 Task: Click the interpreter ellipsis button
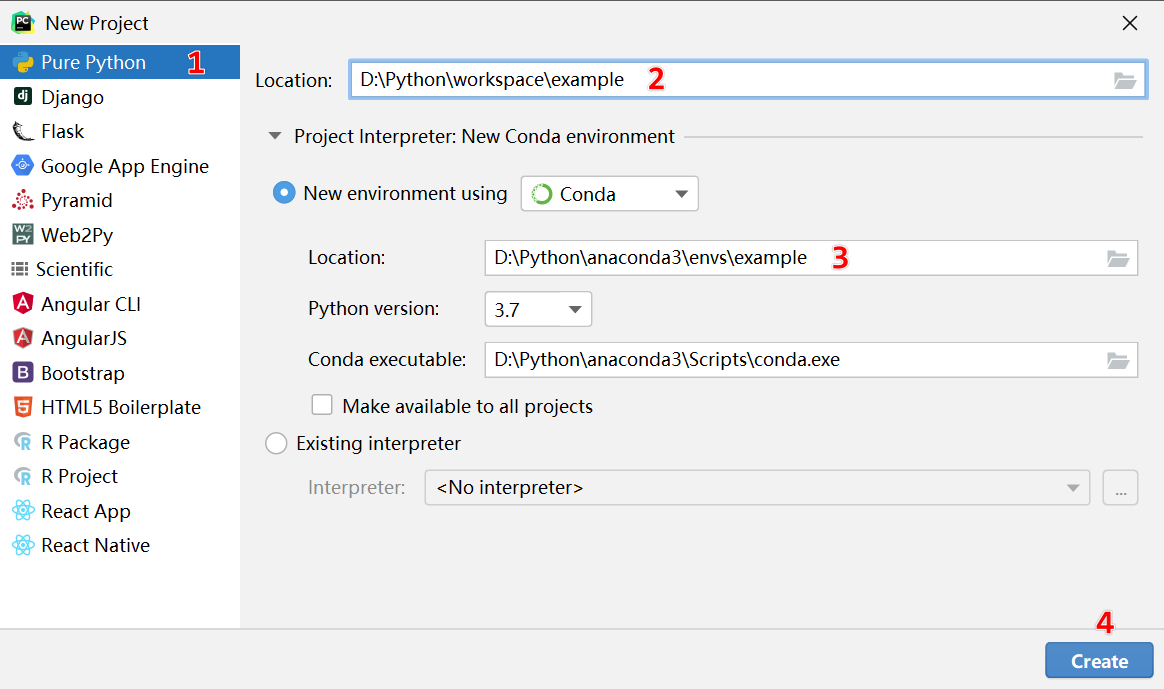(x=1120, y=488)
